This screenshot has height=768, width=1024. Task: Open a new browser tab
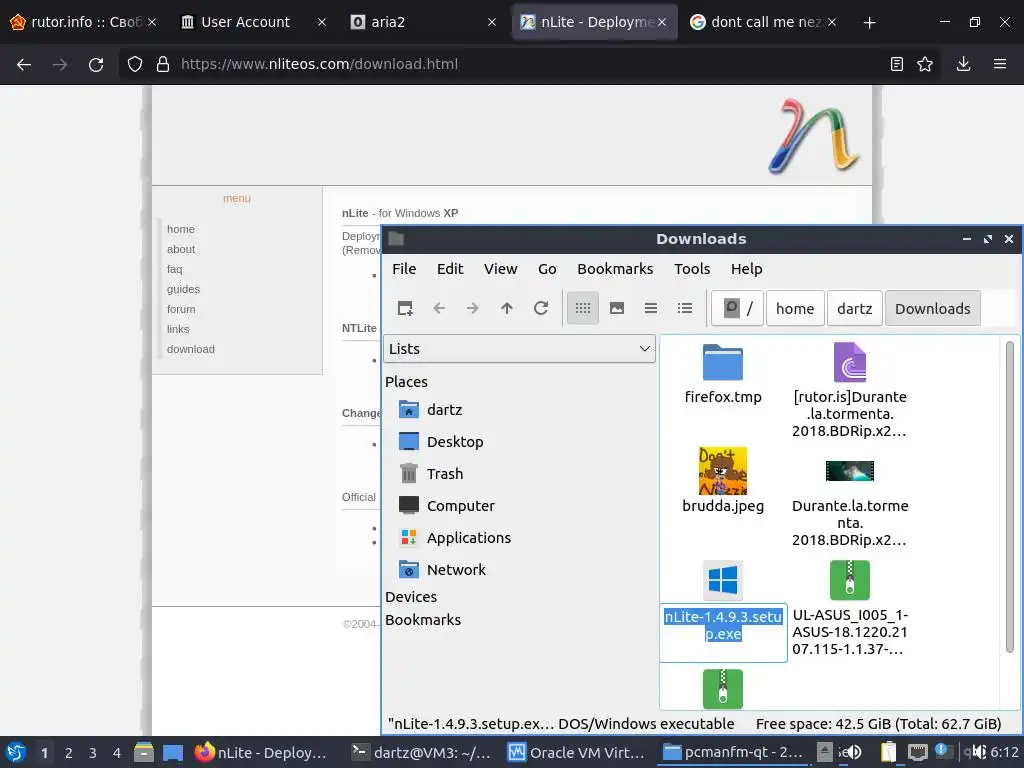tap(869, 23)
